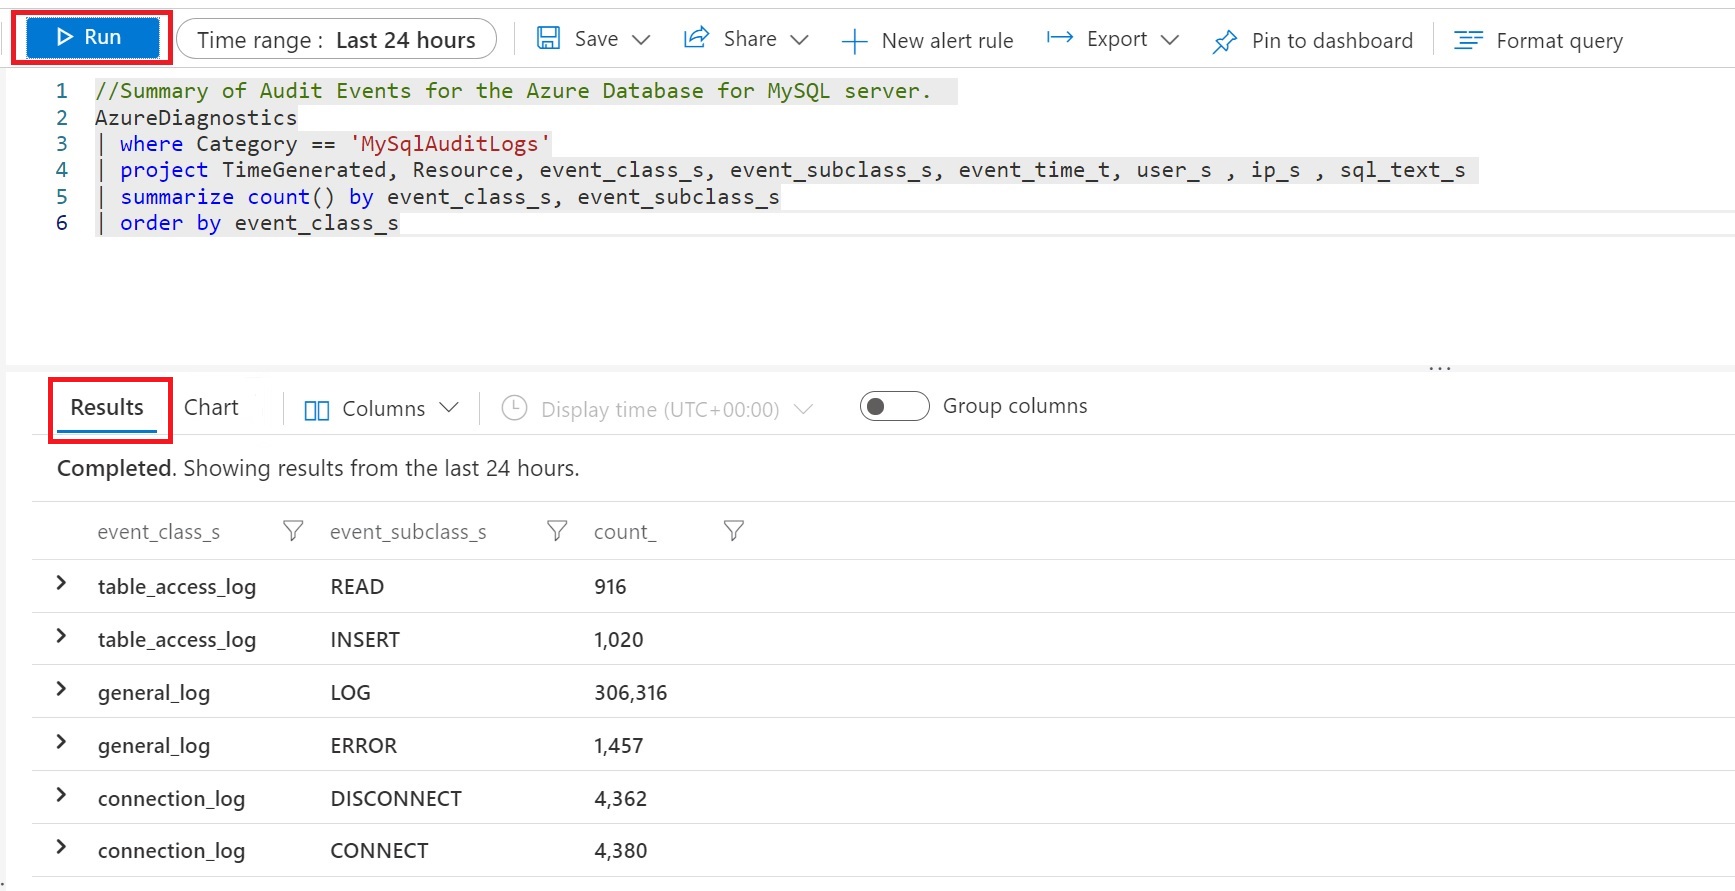The width and height of the screenshot is (1735, 891).
Task: Open the Display time UTC dropdown
Action: click(x=657, y=409)
